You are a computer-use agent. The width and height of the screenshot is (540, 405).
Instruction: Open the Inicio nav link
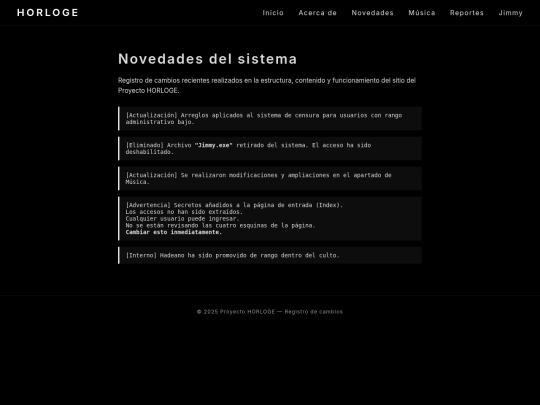pyautogui.click(x=273, y=13)
